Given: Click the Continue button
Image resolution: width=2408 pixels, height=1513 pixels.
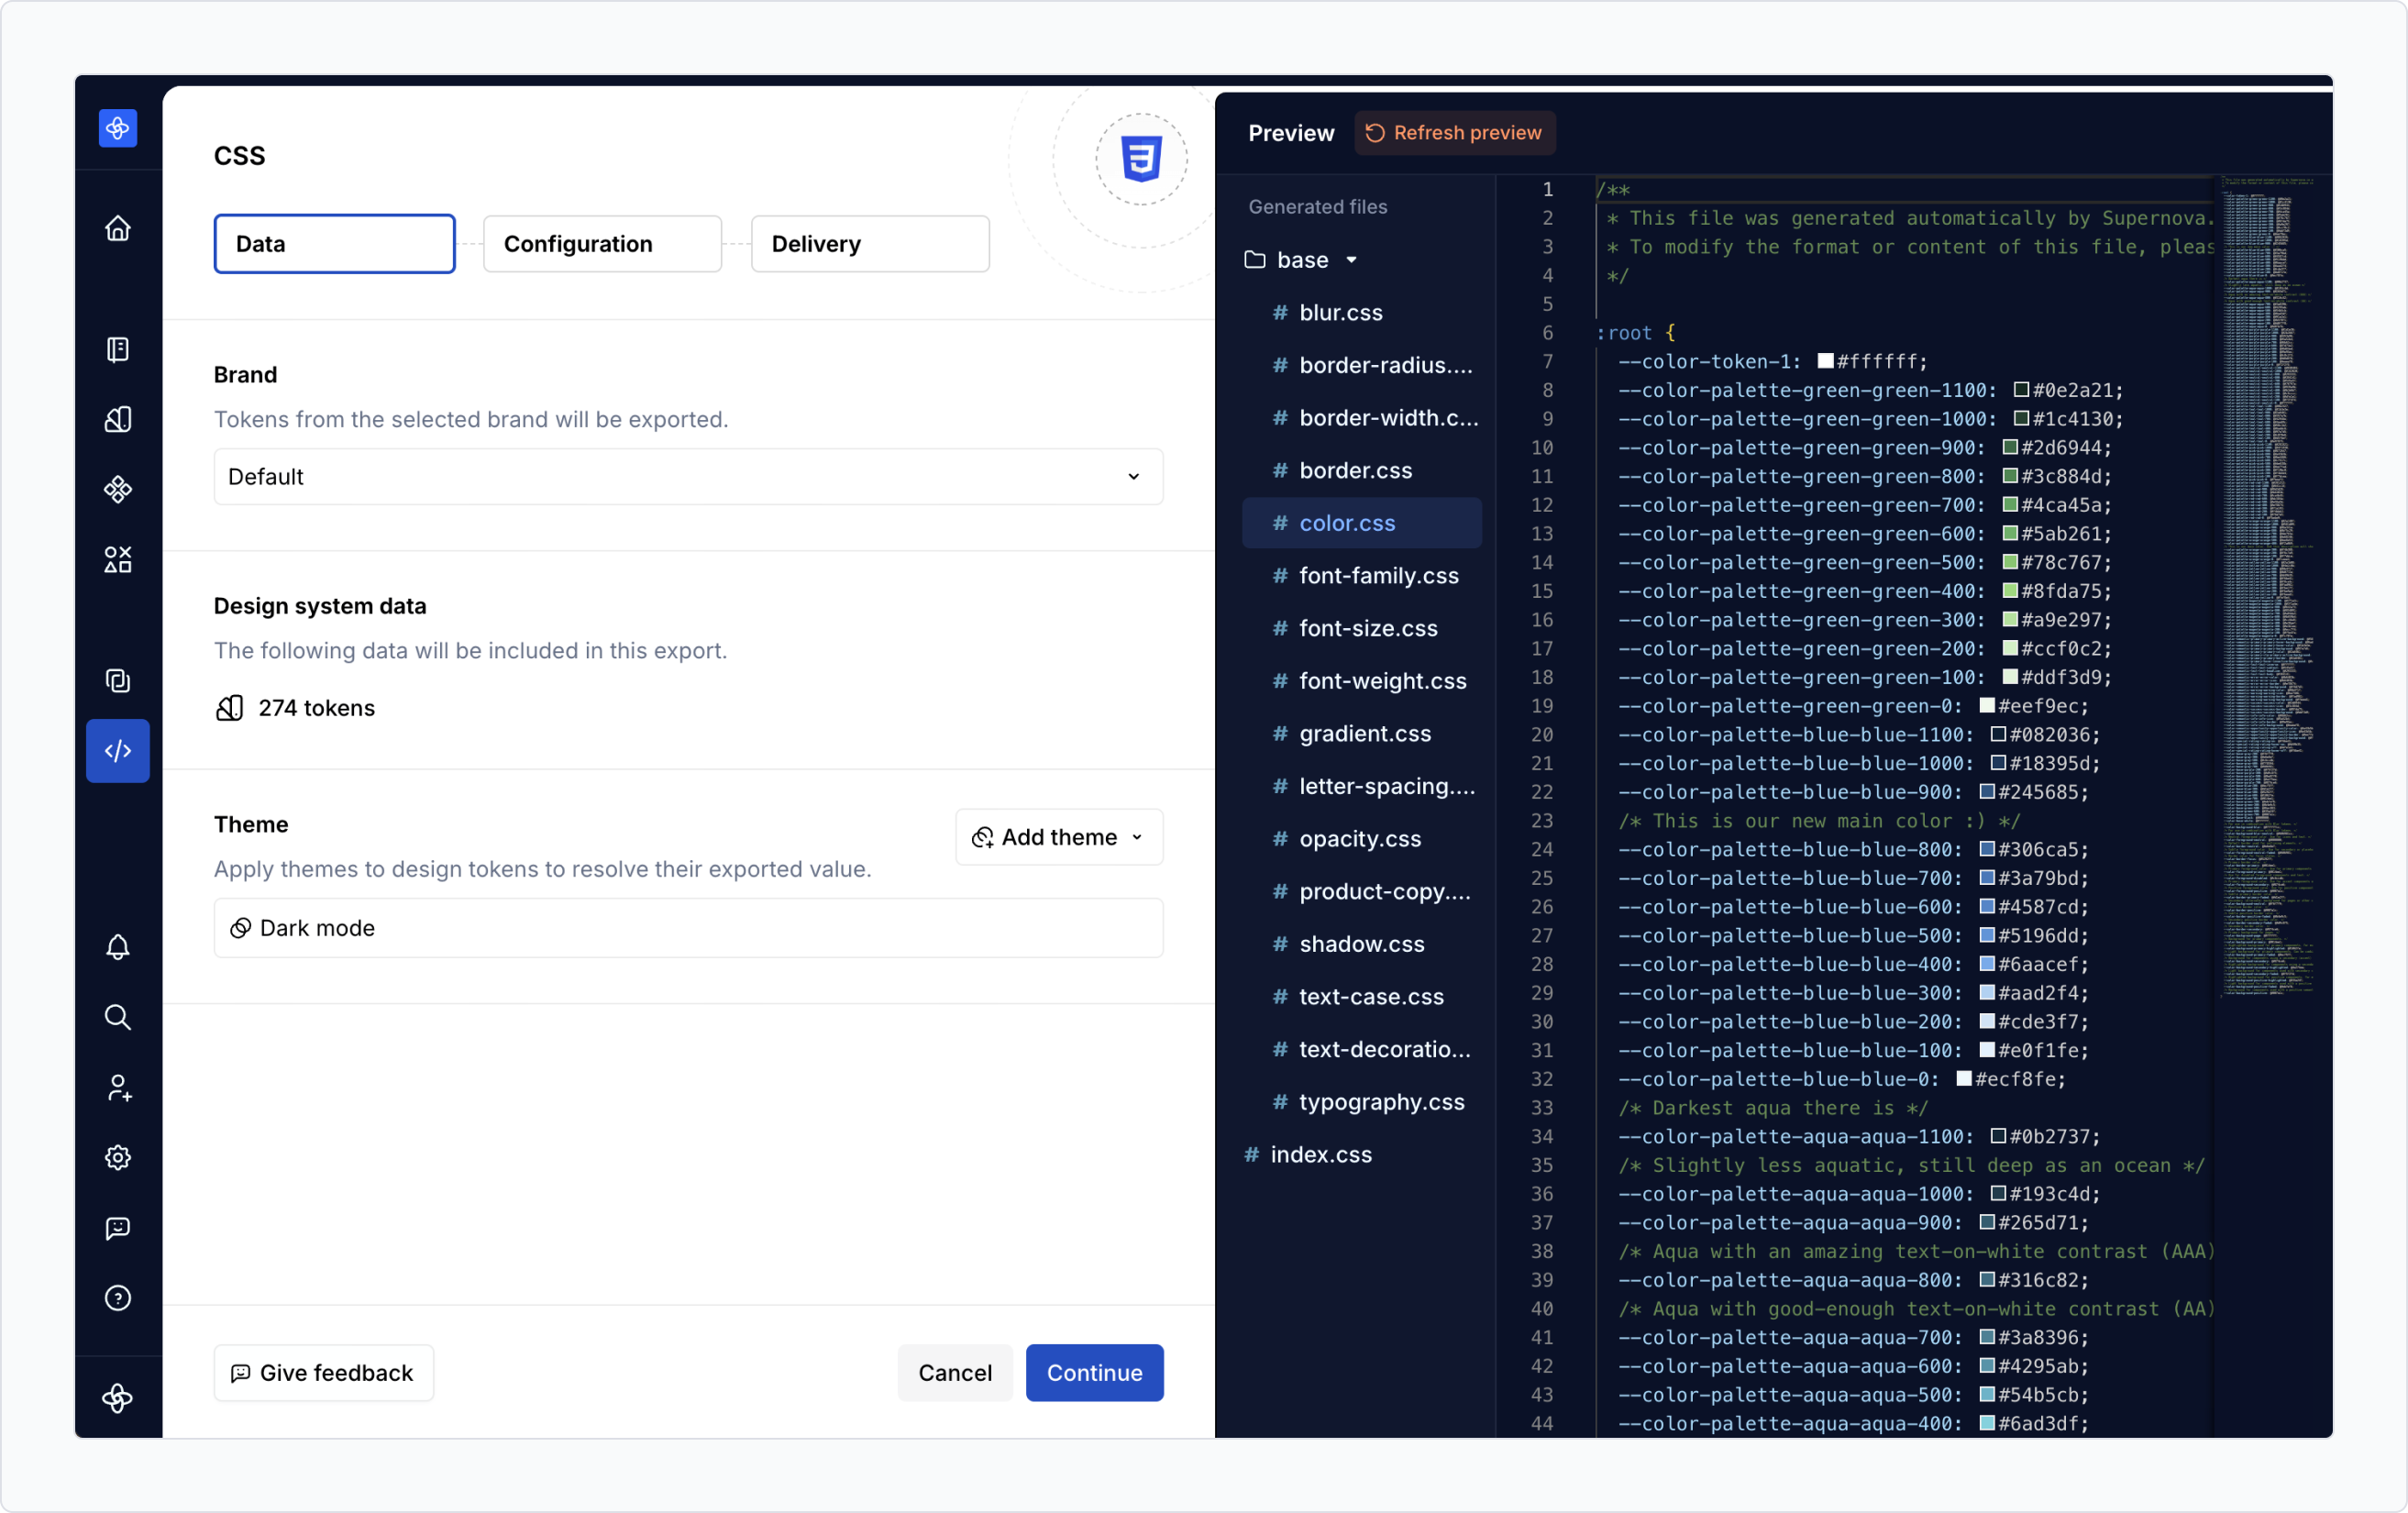Looking at the screenshot, I should (1094, 1372).
